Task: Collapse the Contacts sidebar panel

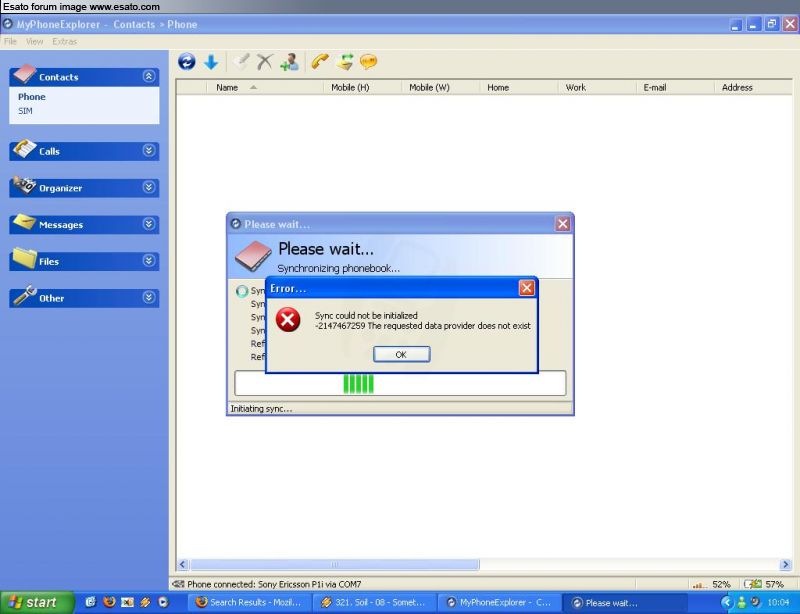Action: [x=148, y=77]
